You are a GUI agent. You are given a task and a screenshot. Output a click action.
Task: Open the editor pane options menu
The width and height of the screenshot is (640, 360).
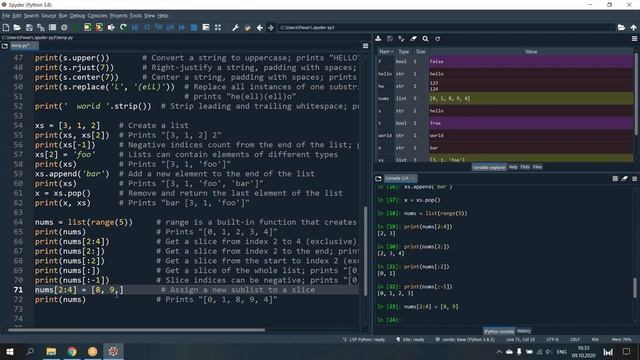(365, 46)
